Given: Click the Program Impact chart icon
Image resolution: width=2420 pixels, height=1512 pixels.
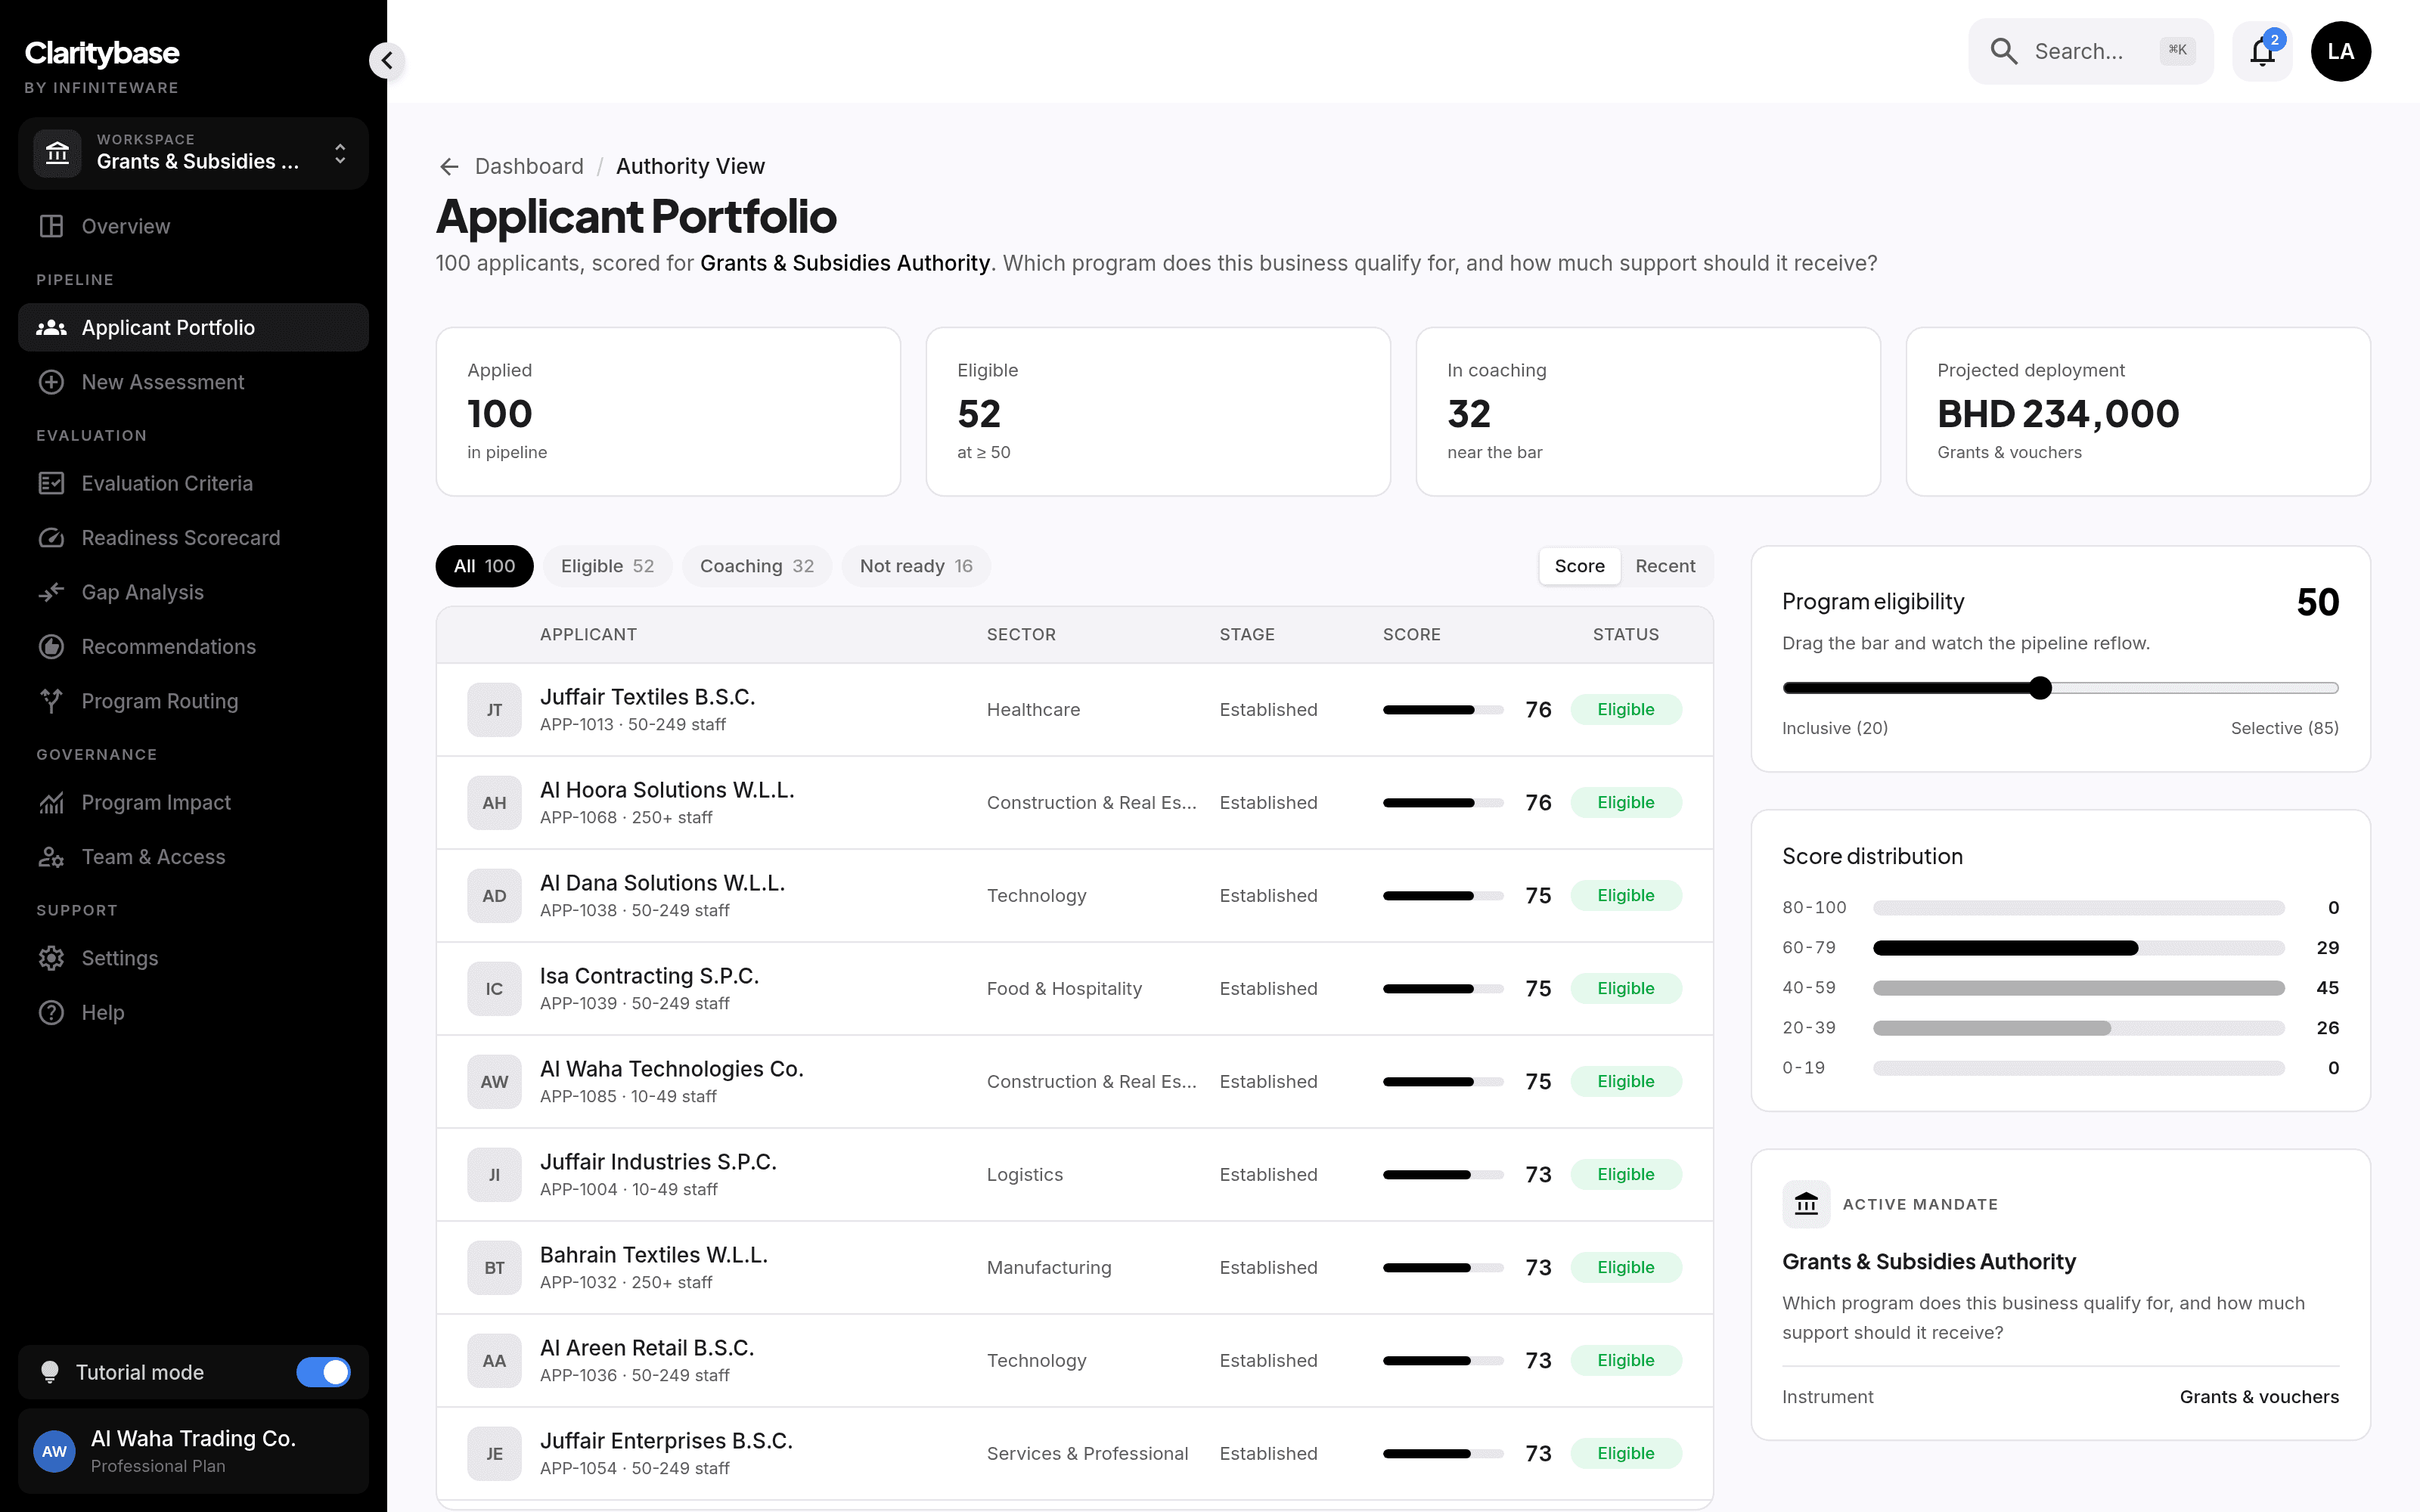Looking at the screenshot, I should click(51, 802).
